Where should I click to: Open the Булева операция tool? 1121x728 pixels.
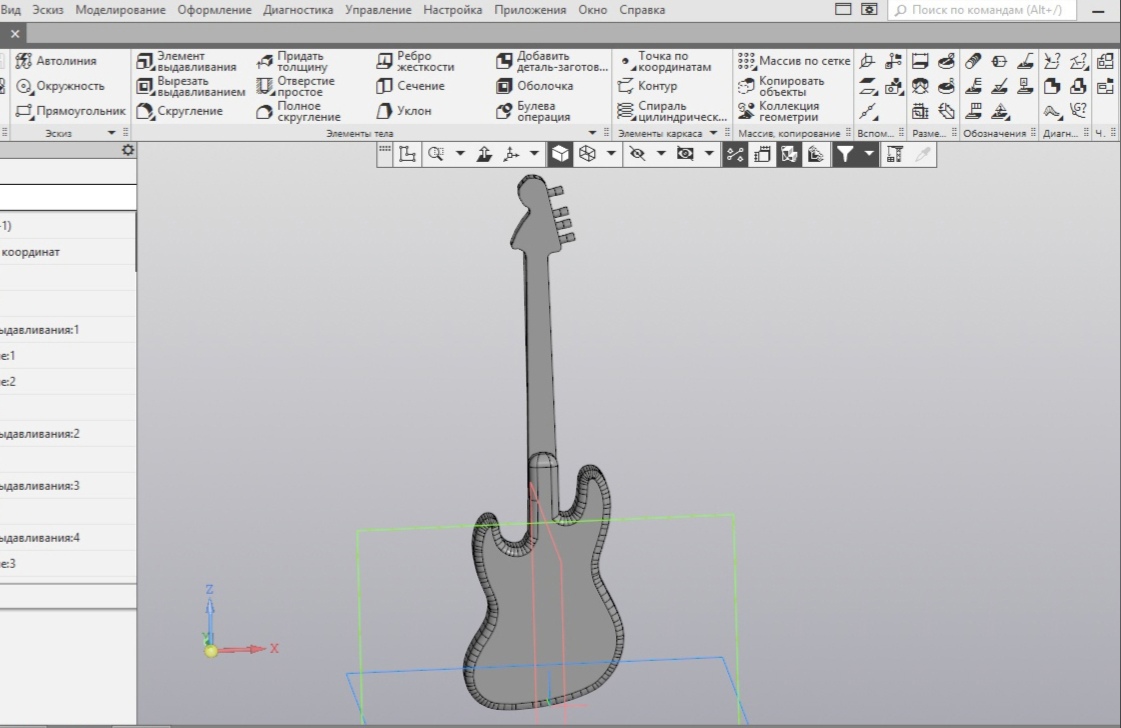point(540,111)
